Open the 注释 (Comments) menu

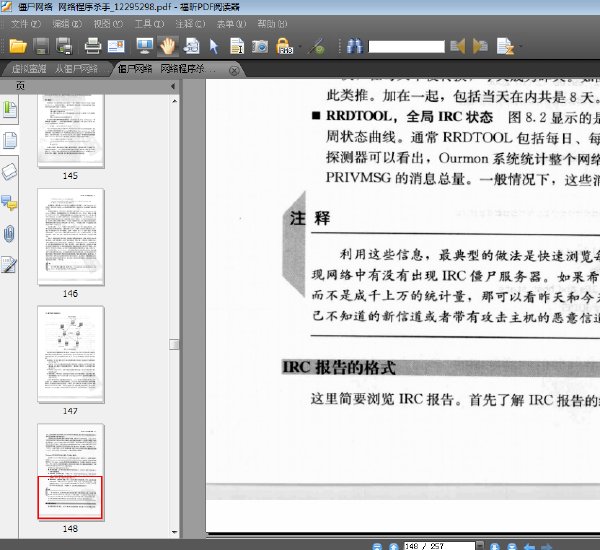(x=190, y=24)
